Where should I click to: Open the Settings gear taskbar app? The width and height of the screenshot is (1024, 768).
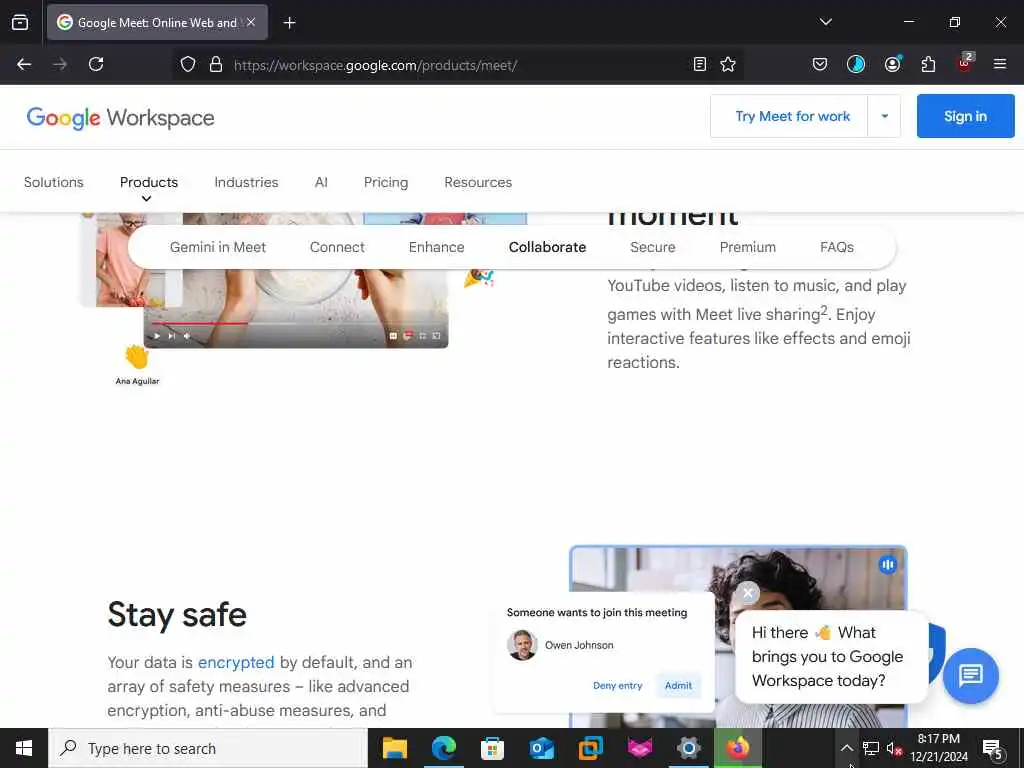tap(688, 748)
